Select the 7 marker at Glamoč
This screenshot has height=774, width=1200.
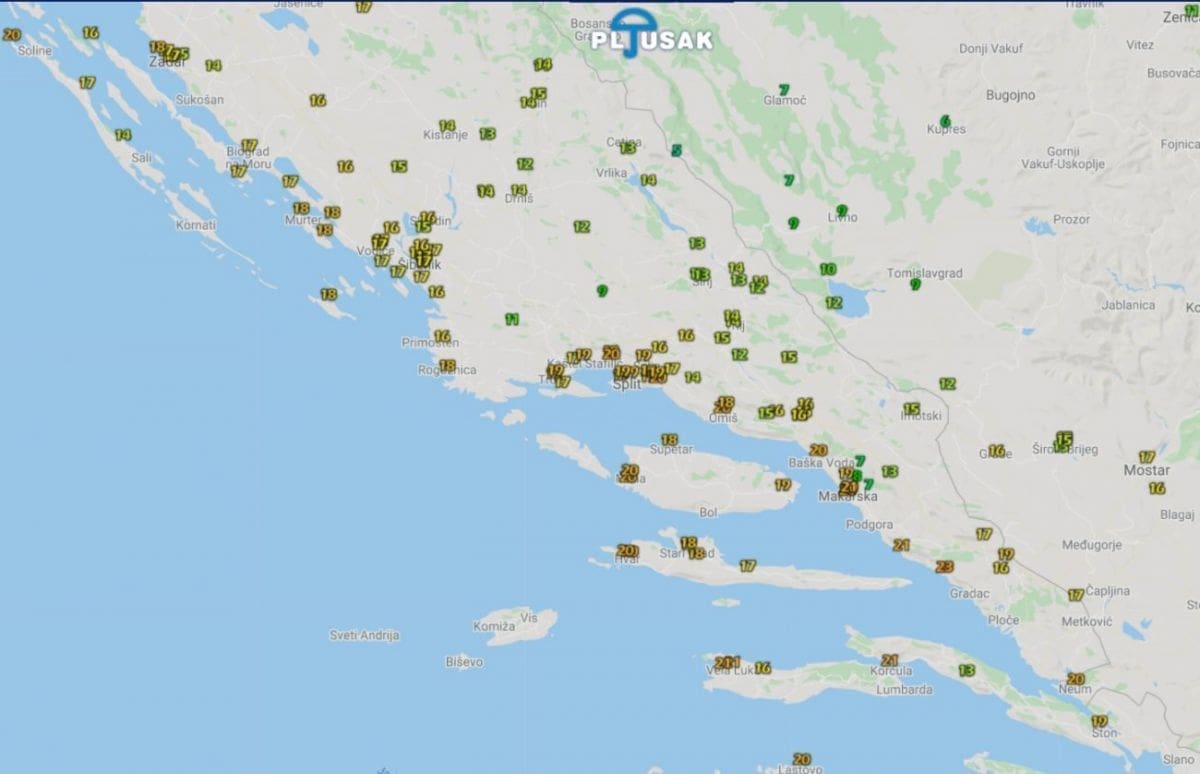point(784,90)
